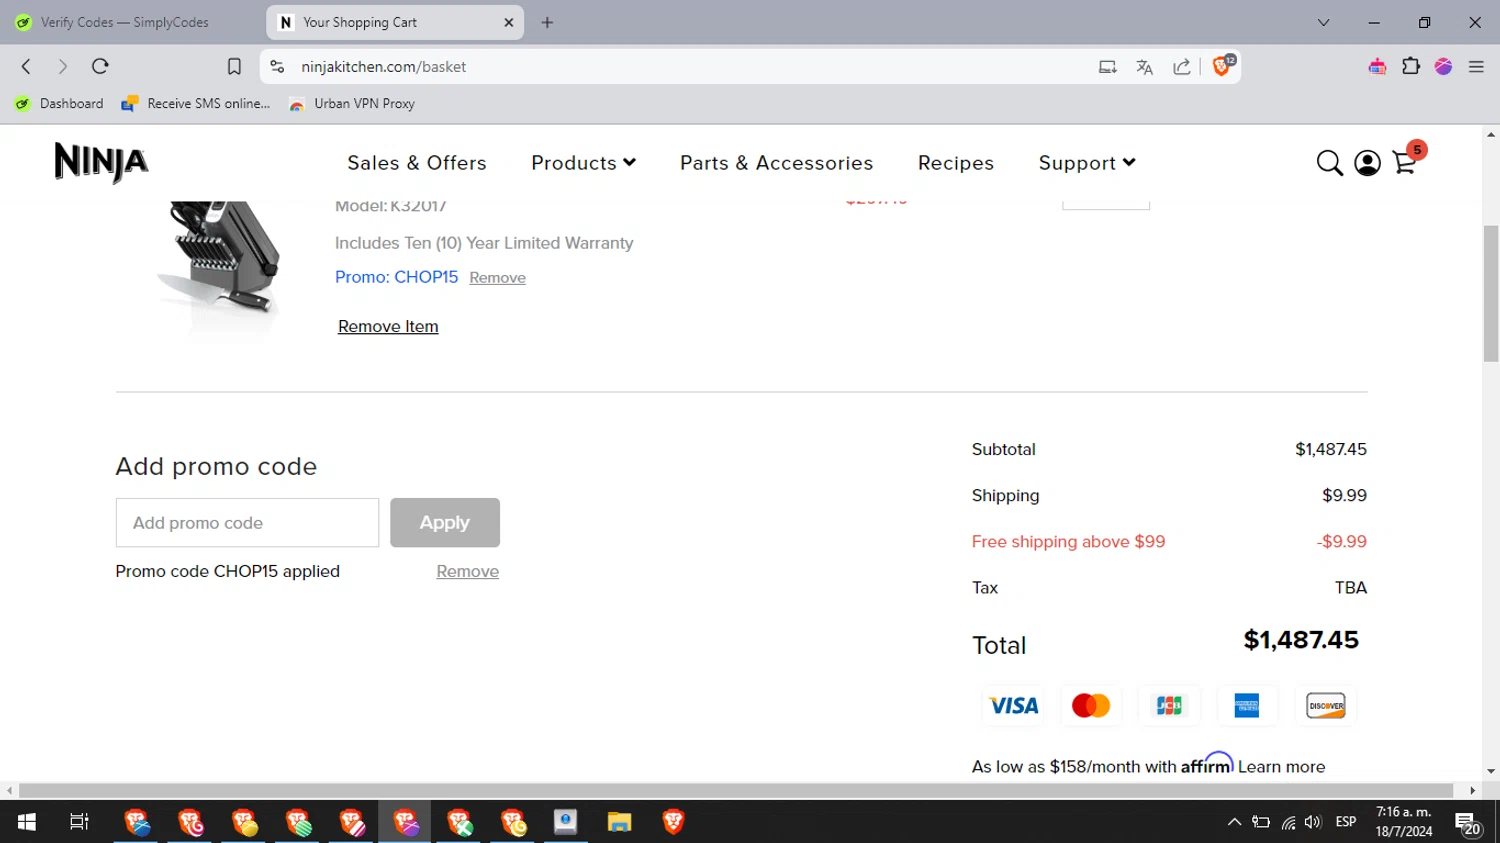Open a new browser tab
This screenshot has height=843, width=1500.
(x=547, y=22)
